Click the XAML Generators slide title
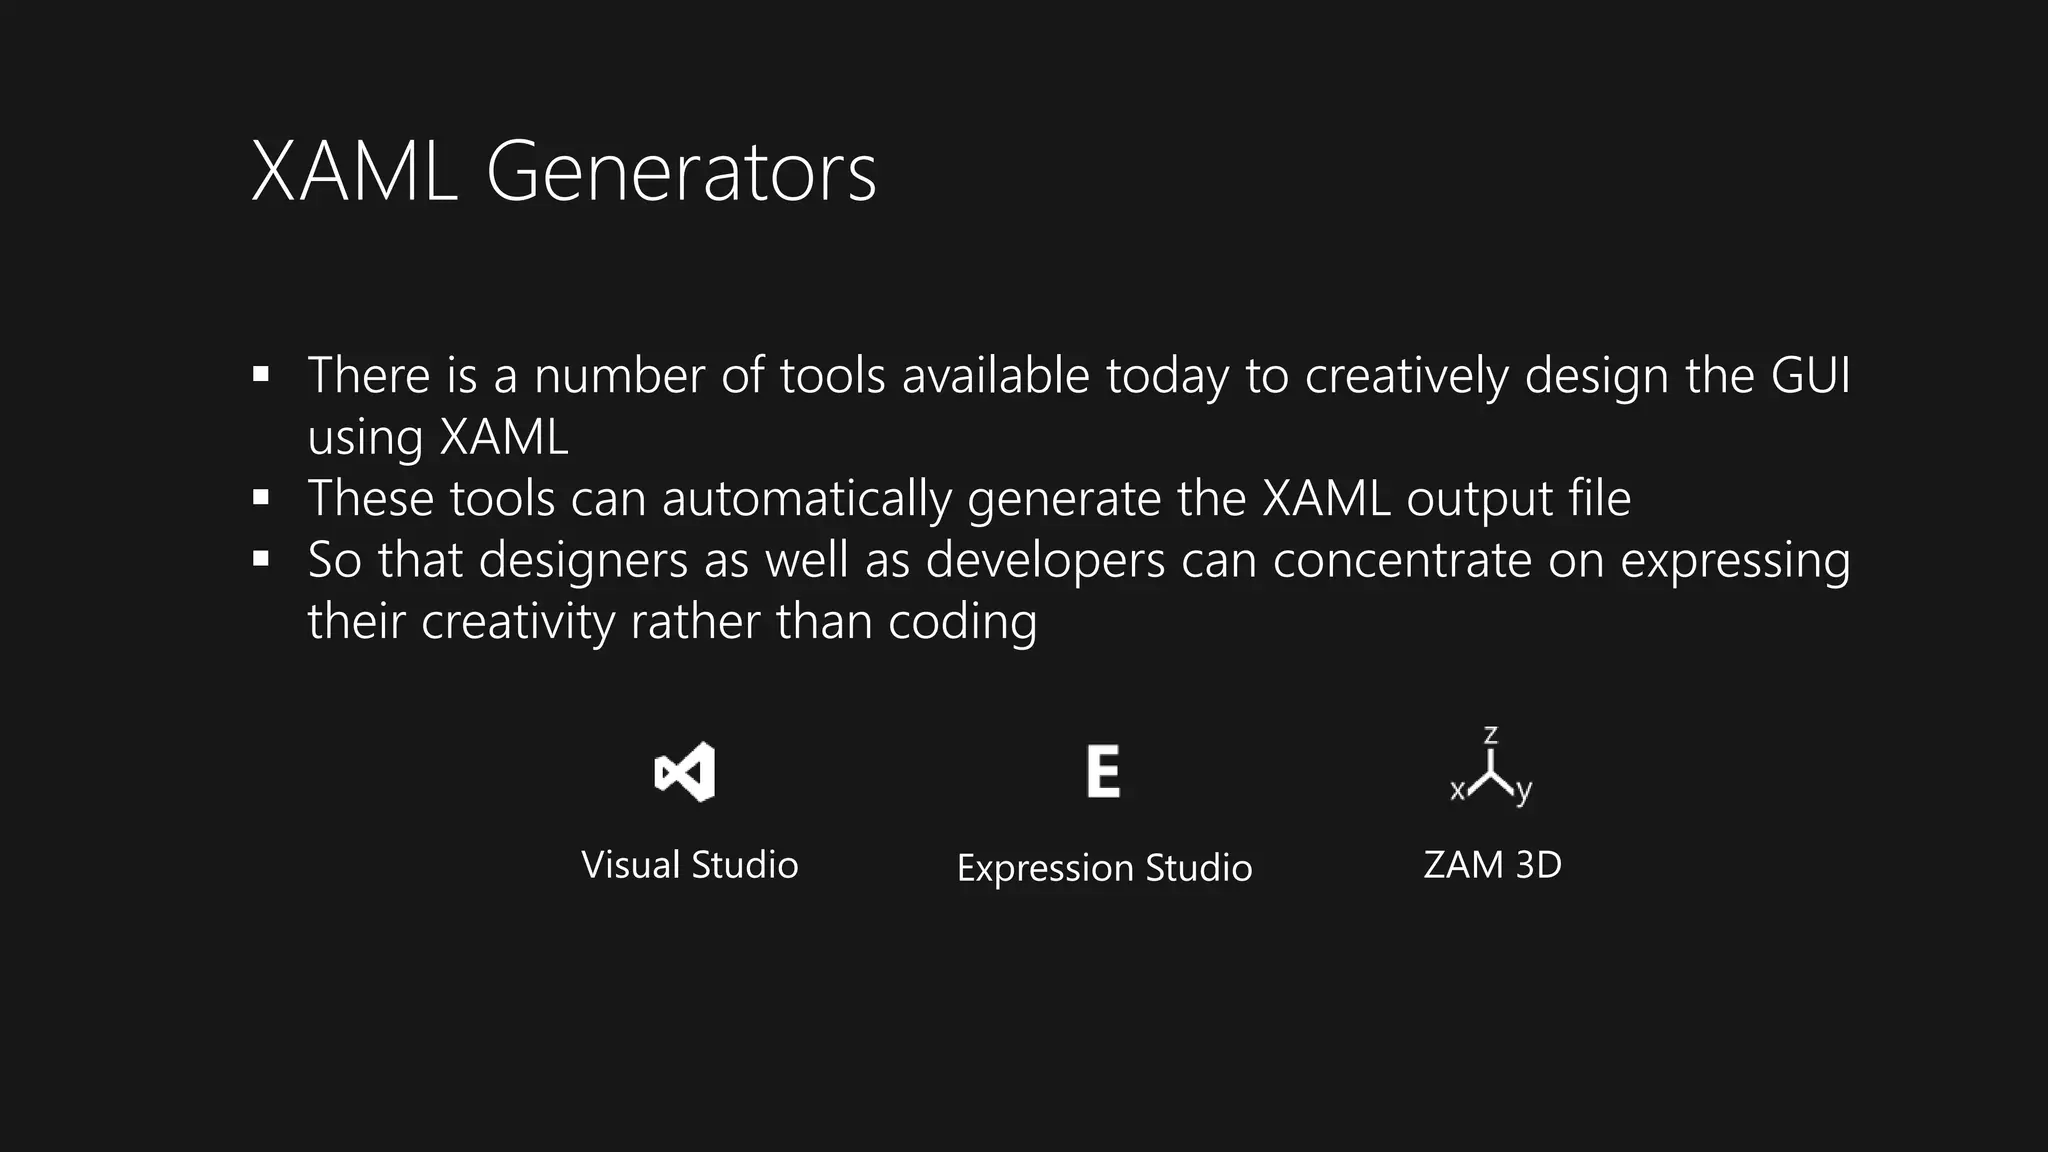 [x=563, y=172]
